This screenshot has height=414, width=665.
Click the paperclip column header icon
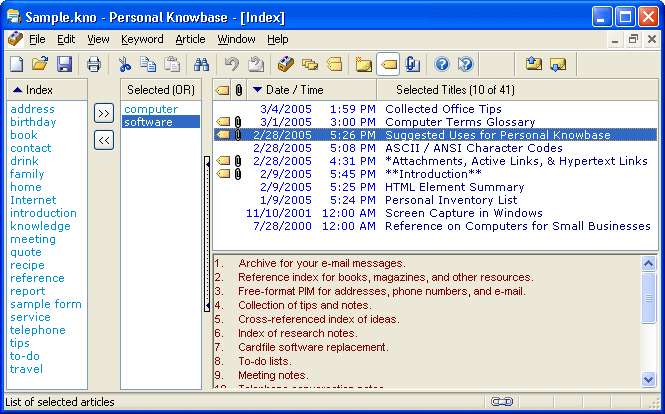click(239, 90)
